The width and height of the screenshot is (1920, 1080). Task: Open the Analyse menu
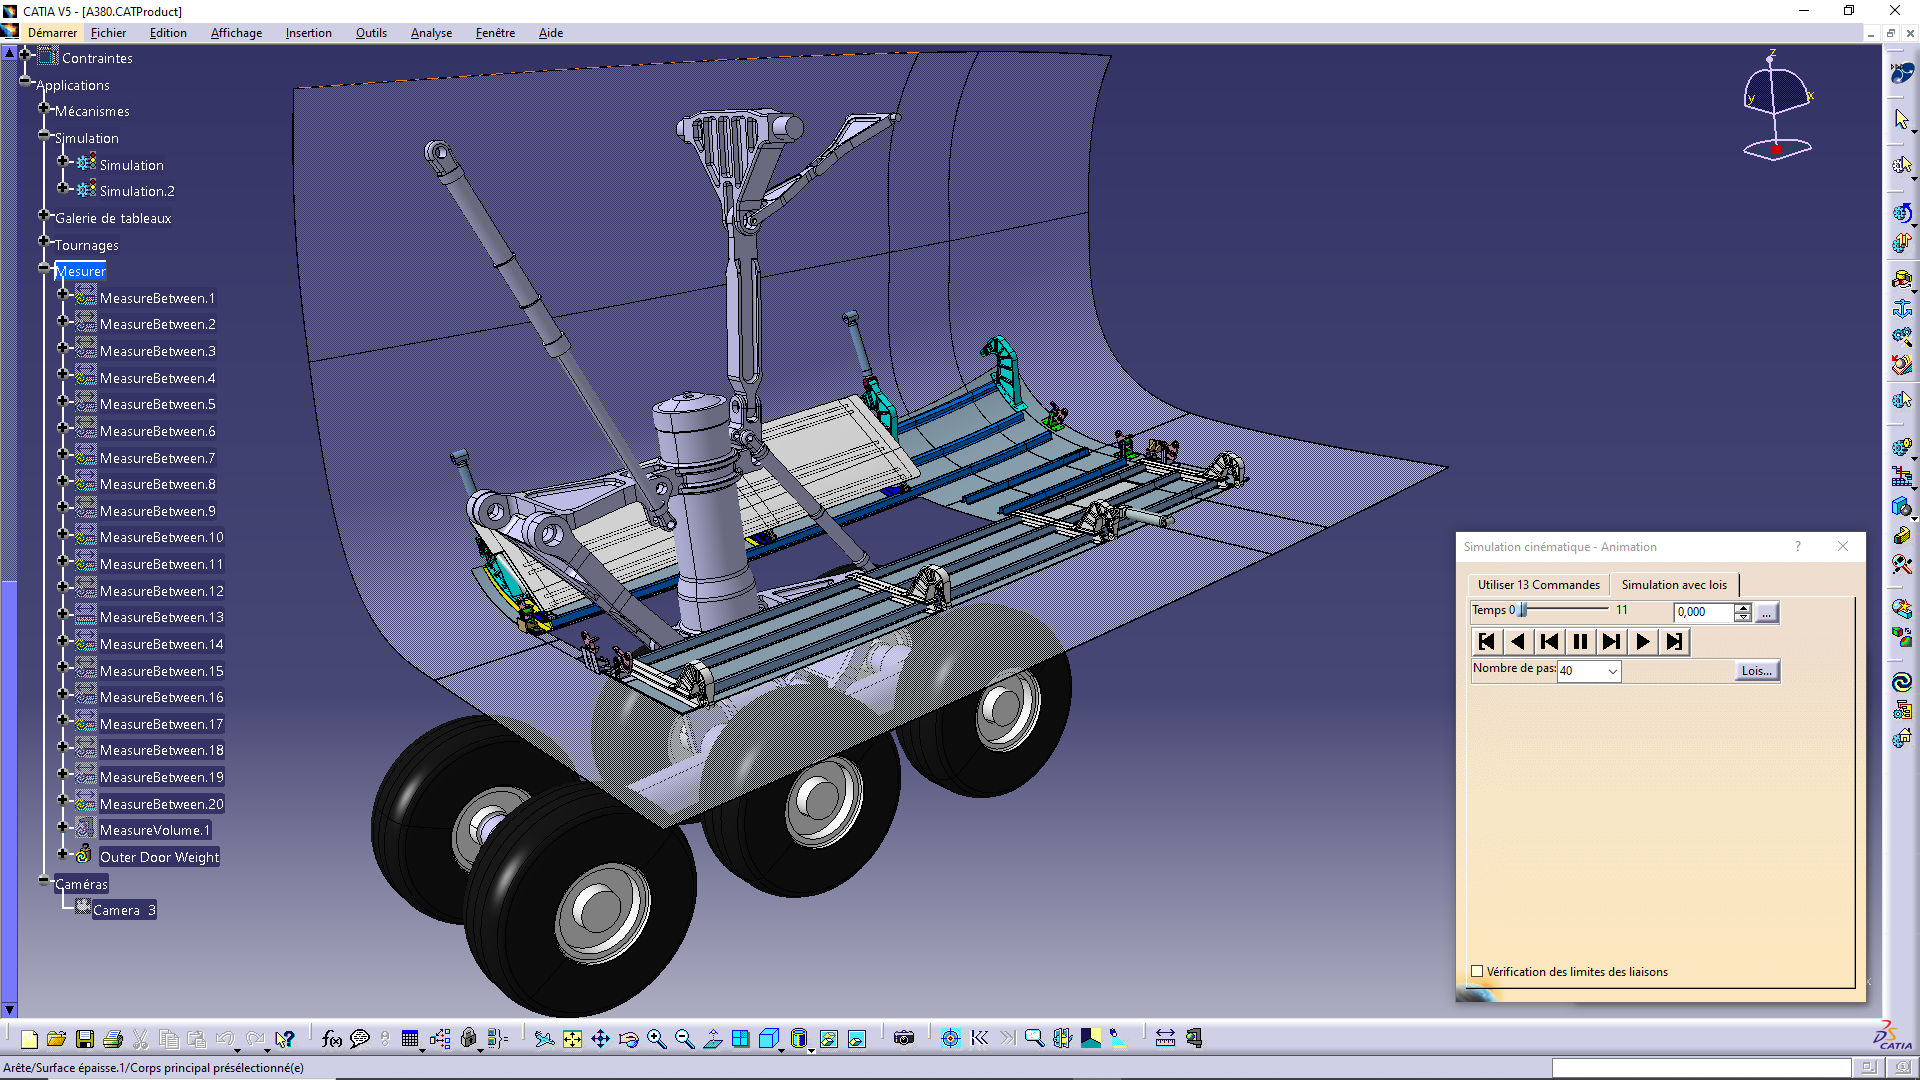(x=431, y=33)
